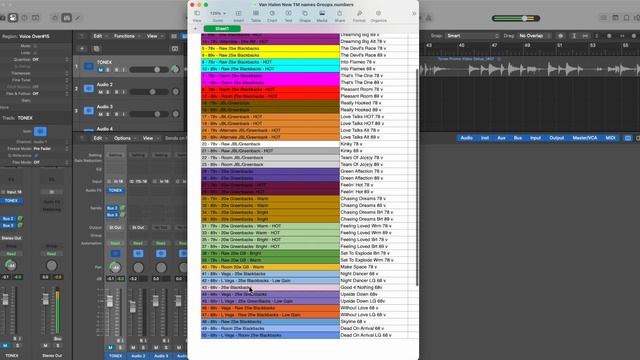Solo the TONEX track
This screenshot has height=360, width=640.
click(108, 70)
